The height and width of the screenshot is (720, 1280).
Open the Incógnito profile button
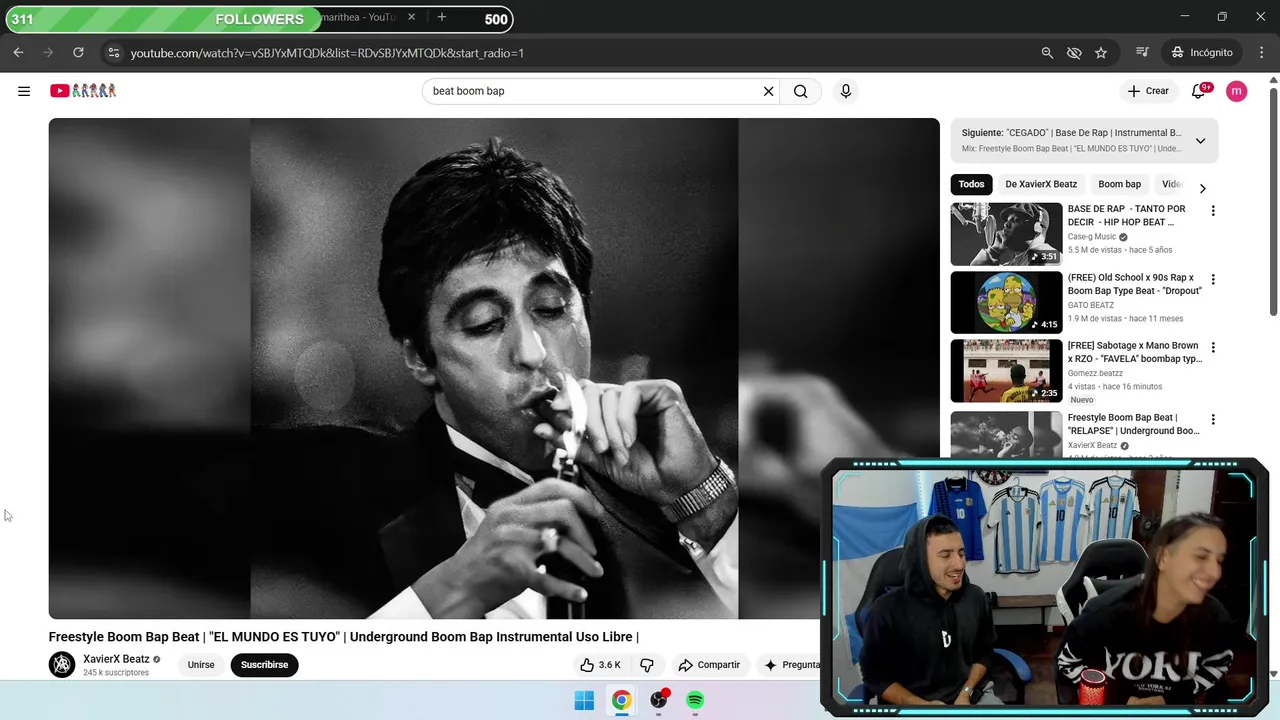[x=1203, y=52]
